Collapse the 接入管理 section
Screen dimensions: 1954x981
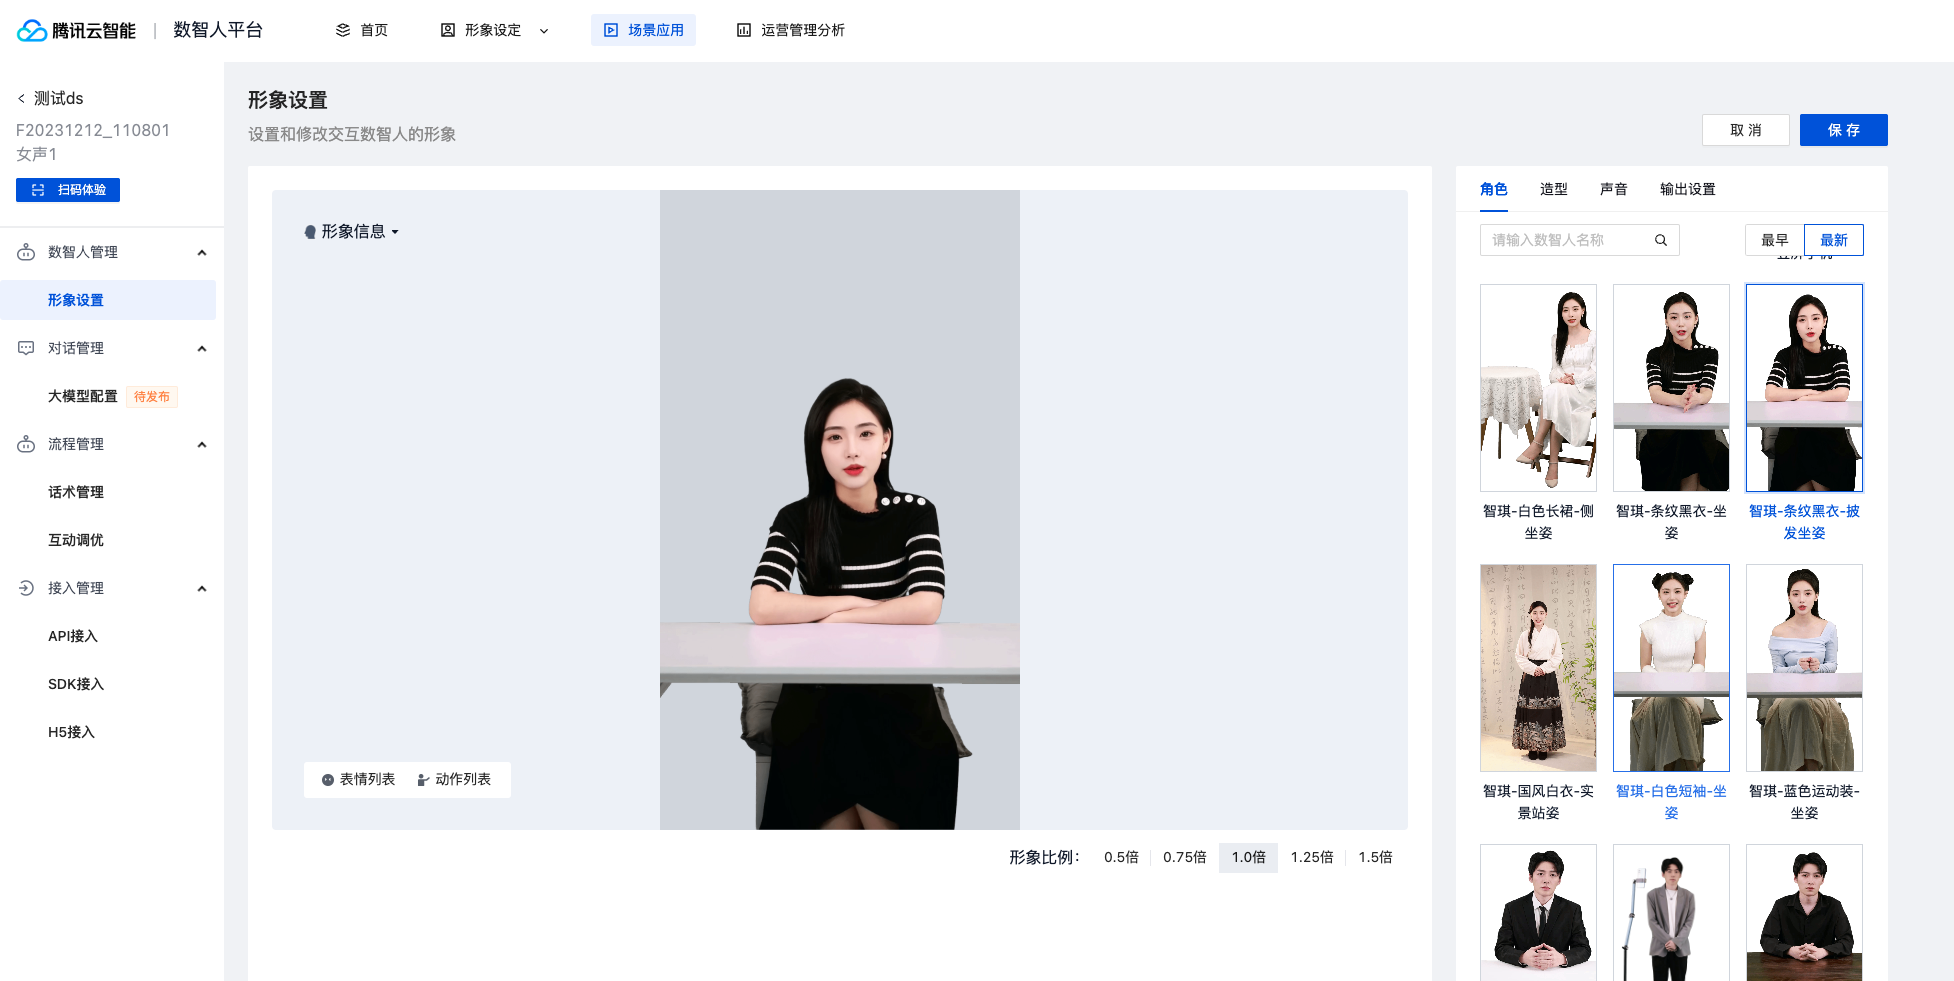pos(202,588)
